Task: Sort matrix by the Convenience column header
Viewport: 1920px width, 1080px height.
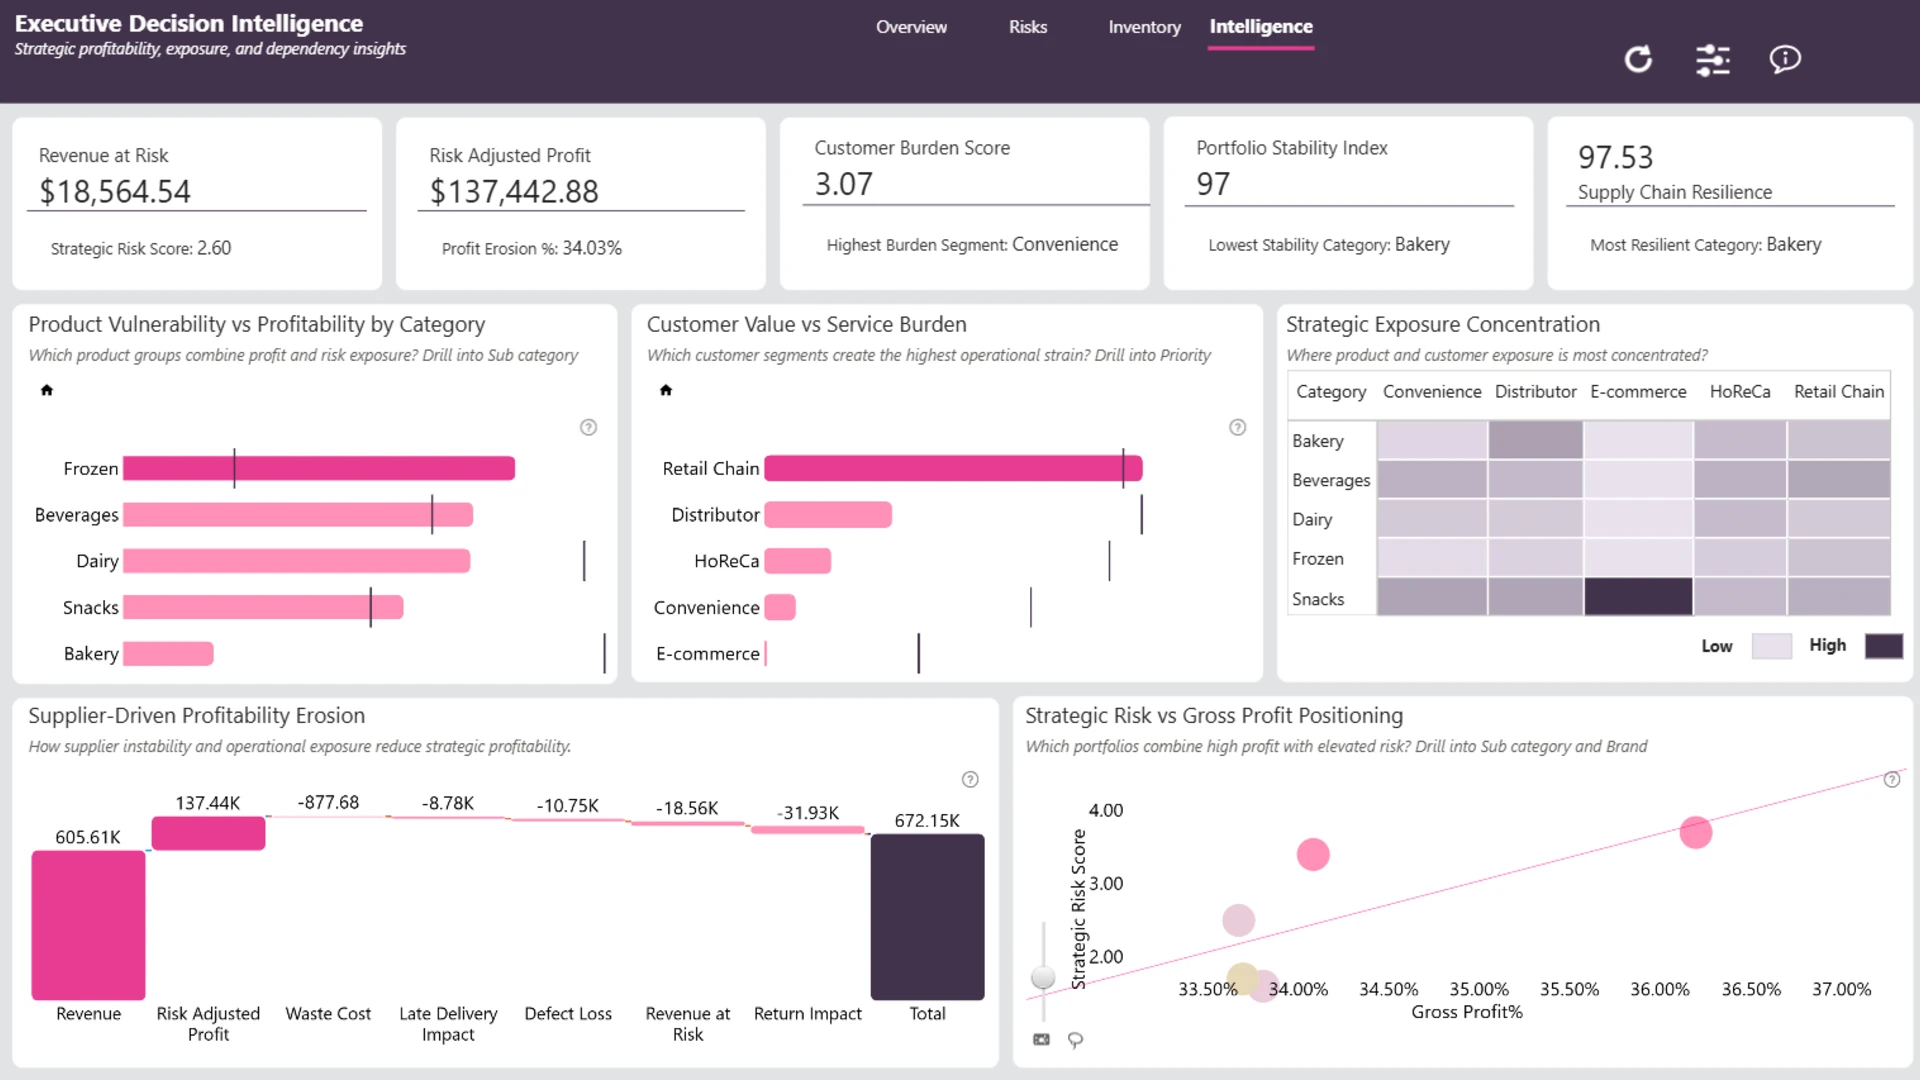Action: (1432, 392)
